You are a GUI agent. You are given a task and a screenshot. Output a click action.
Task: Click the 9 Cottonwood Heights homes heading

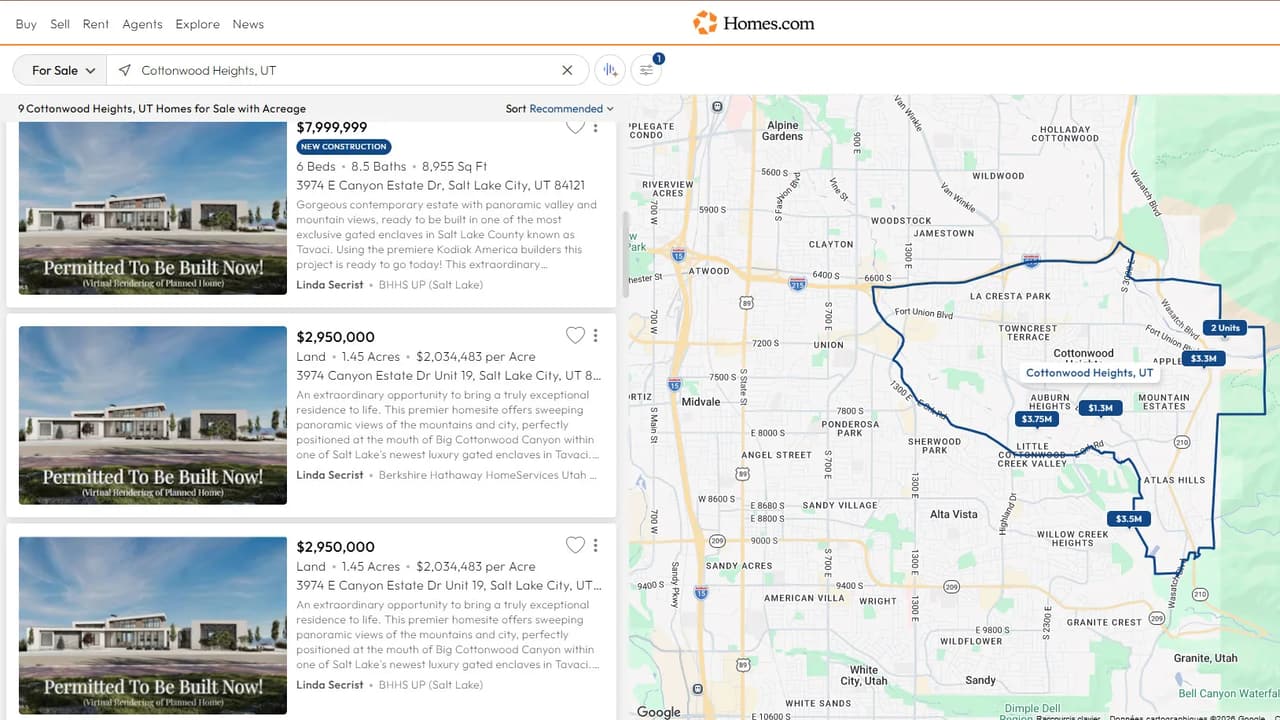[x=162, y=109]
